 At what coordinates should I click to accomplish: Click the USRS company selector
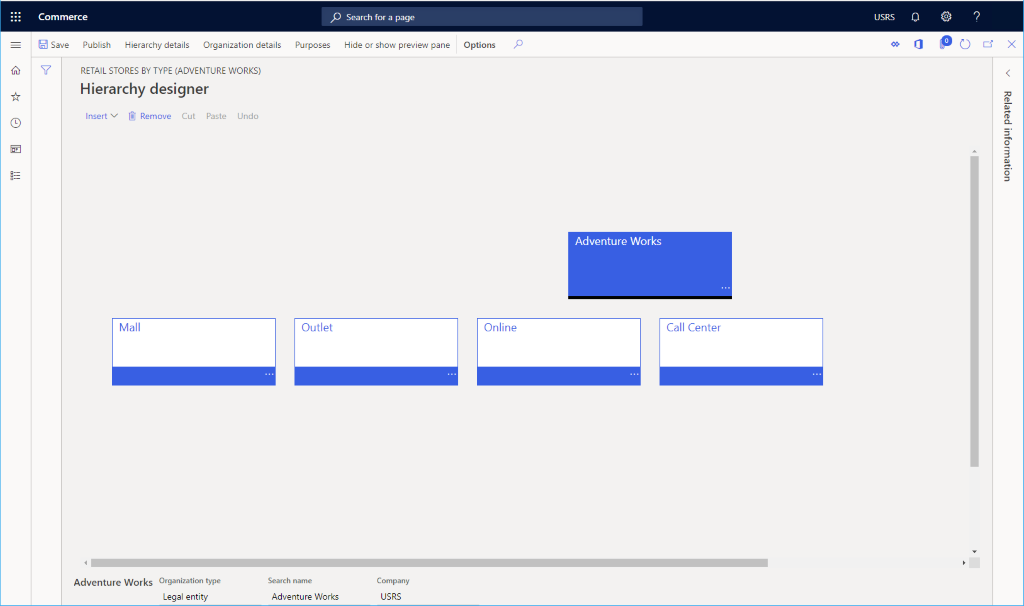pos(884,17)
